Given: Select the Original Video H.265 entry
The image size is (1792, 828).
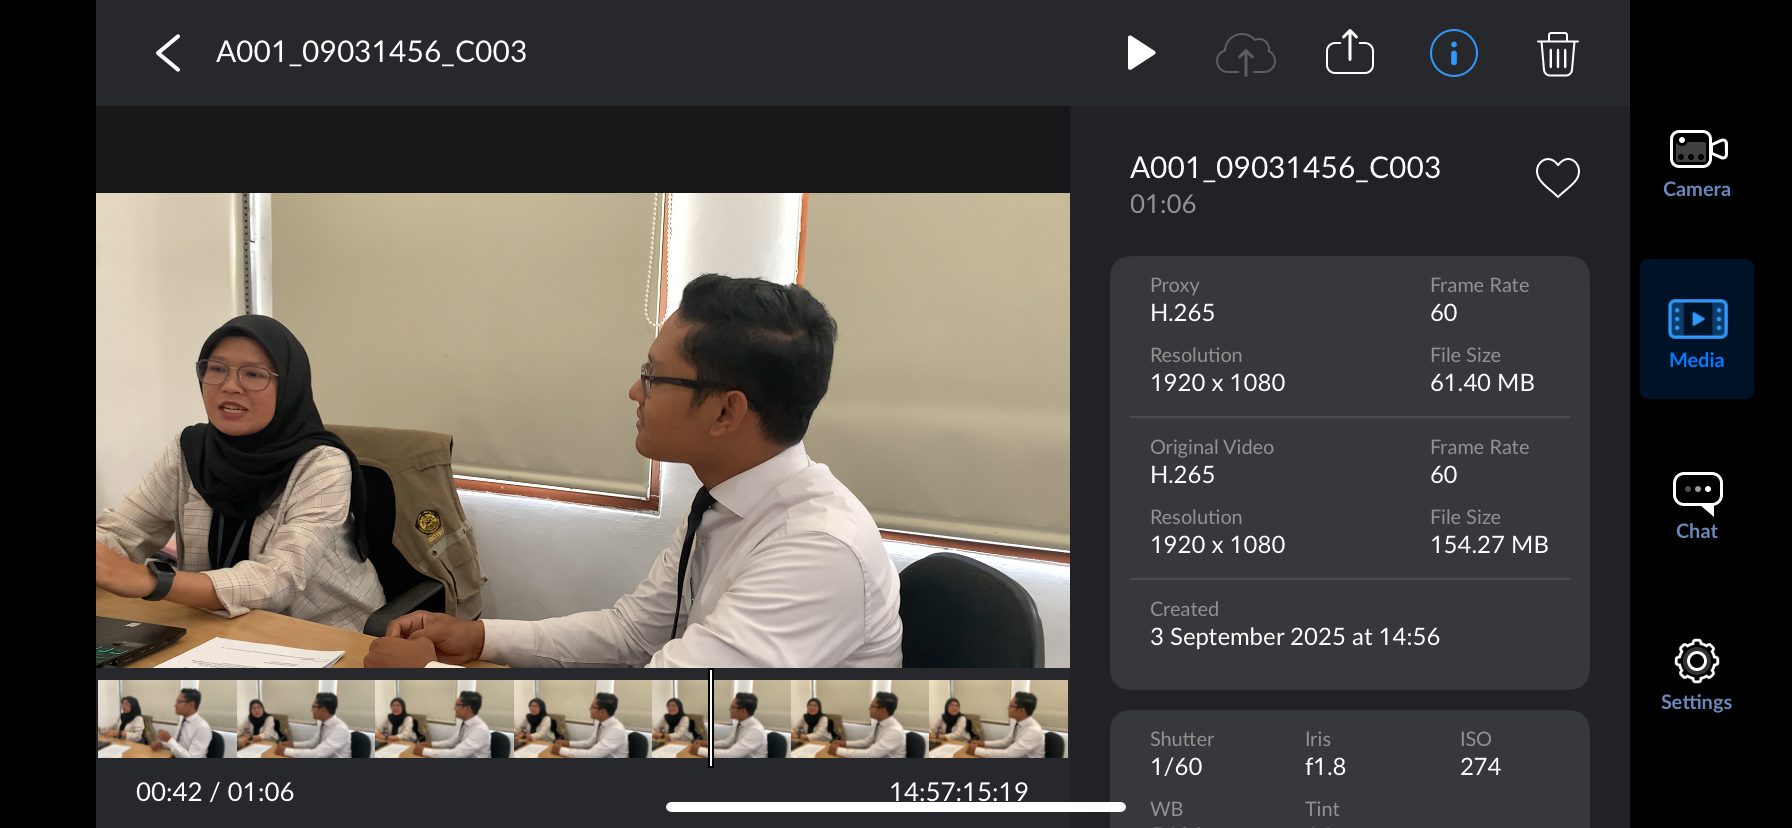Looking at the screenshot, I should (x=1212, y=462).
